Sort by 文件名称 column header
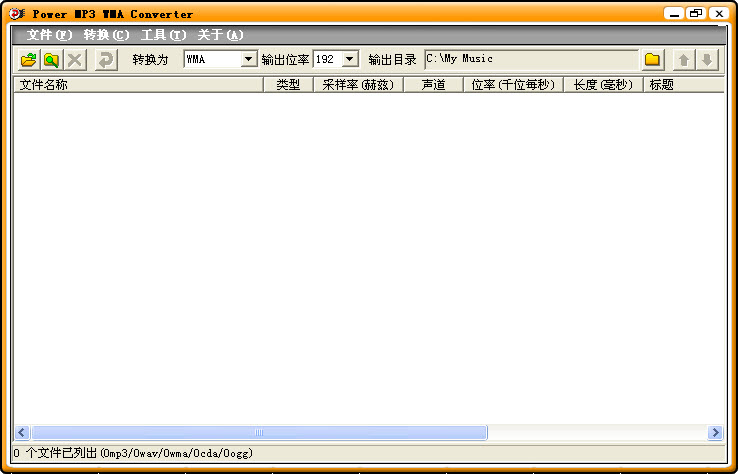The width and height of the screenshot is (738, 474). pyautogui.click(x=138, y=85)
